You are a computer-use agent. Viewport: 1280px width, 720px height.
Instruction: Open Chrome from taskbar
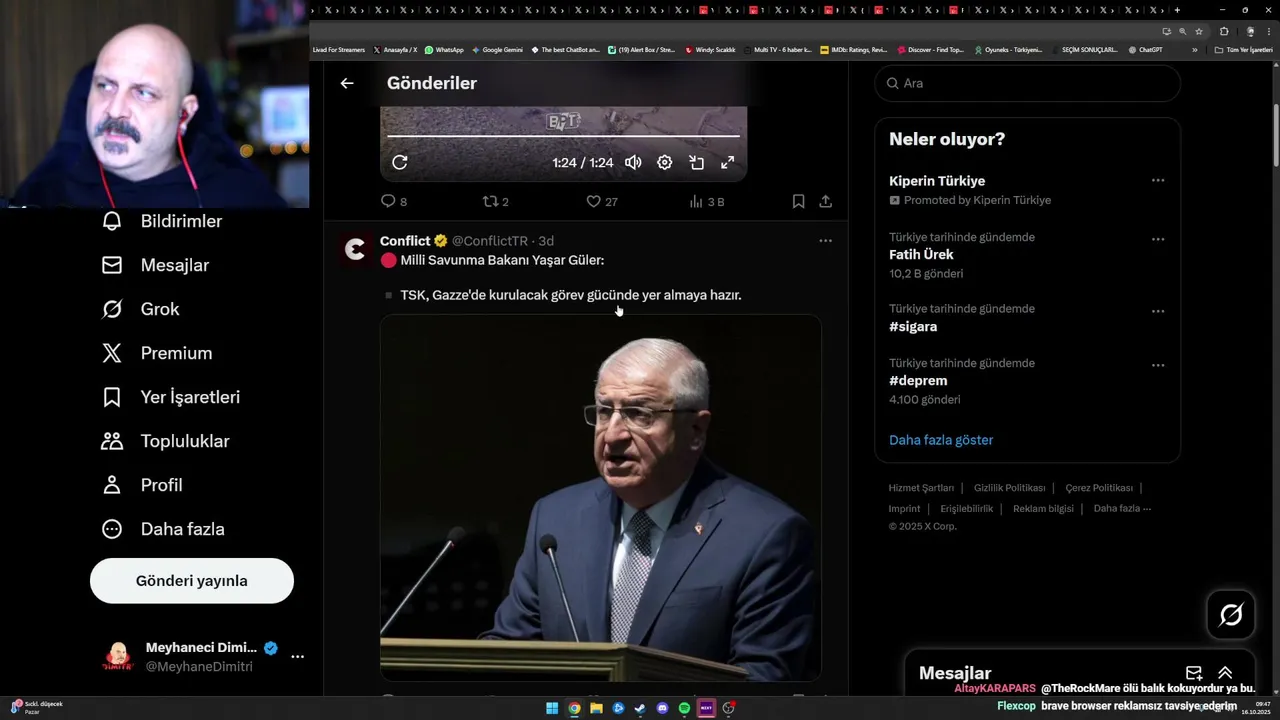(574, 708)
